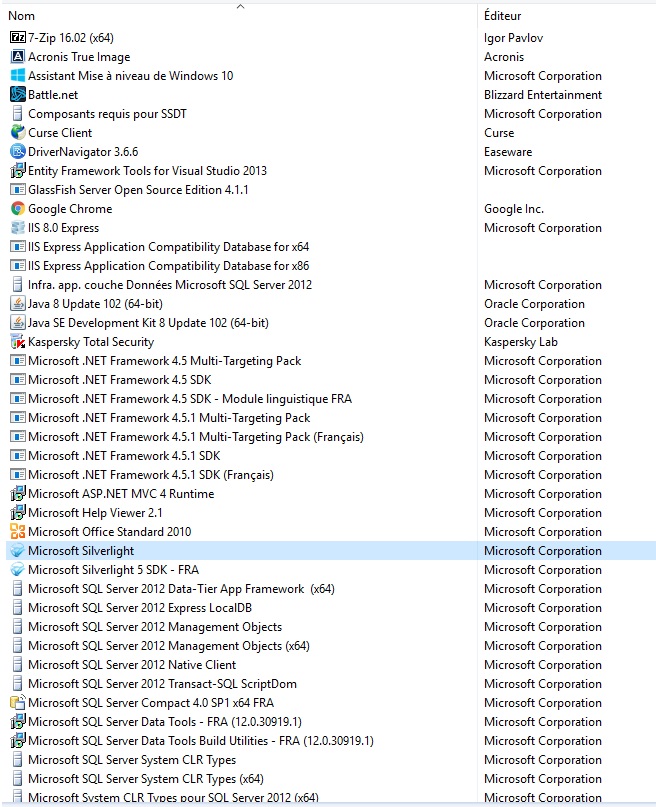The width and height of the screenshot is (656, 807).
Task: Click SQL Server 2012 Express LocalDB icon
Action: (x=17, y=608)
